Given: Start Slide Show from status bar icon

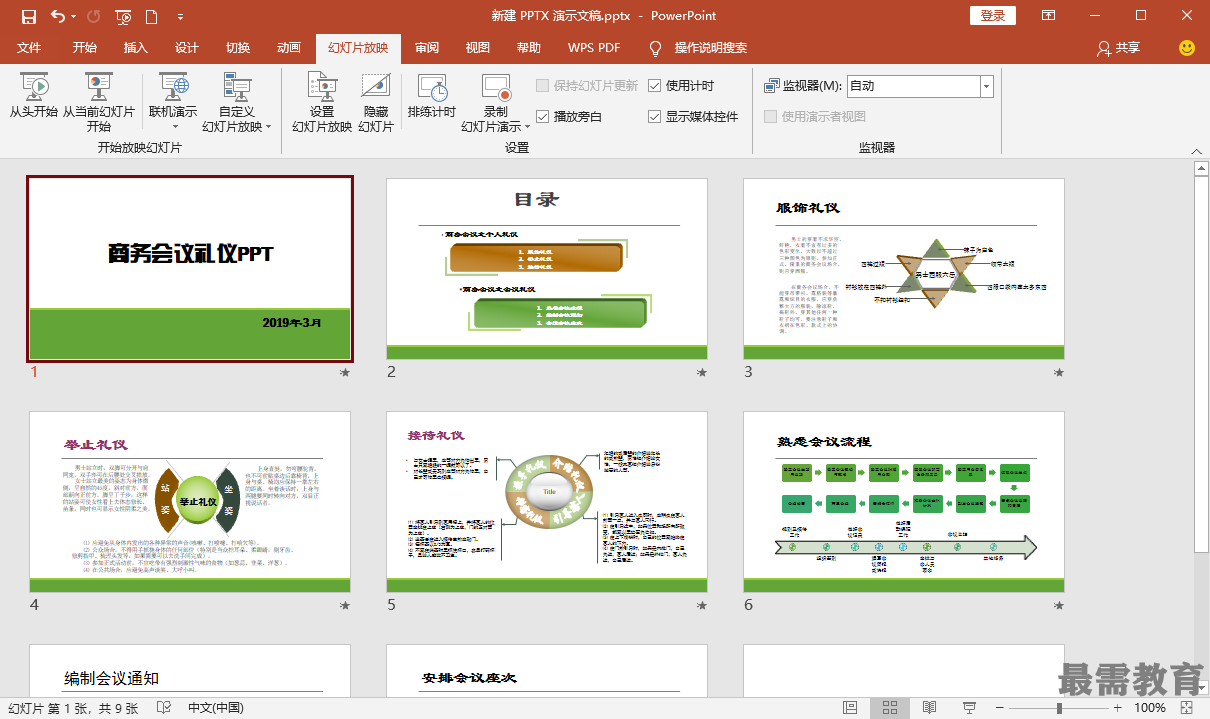Looking at the screenshot, I should (x=969, y=708).
